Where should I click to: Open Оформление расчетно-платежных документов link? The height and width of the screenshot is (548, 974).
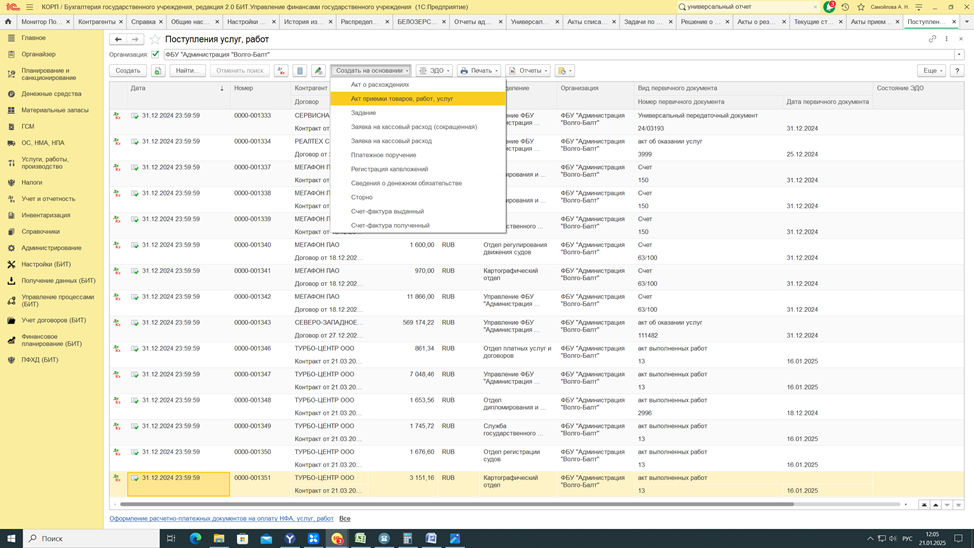coord(221,518)
